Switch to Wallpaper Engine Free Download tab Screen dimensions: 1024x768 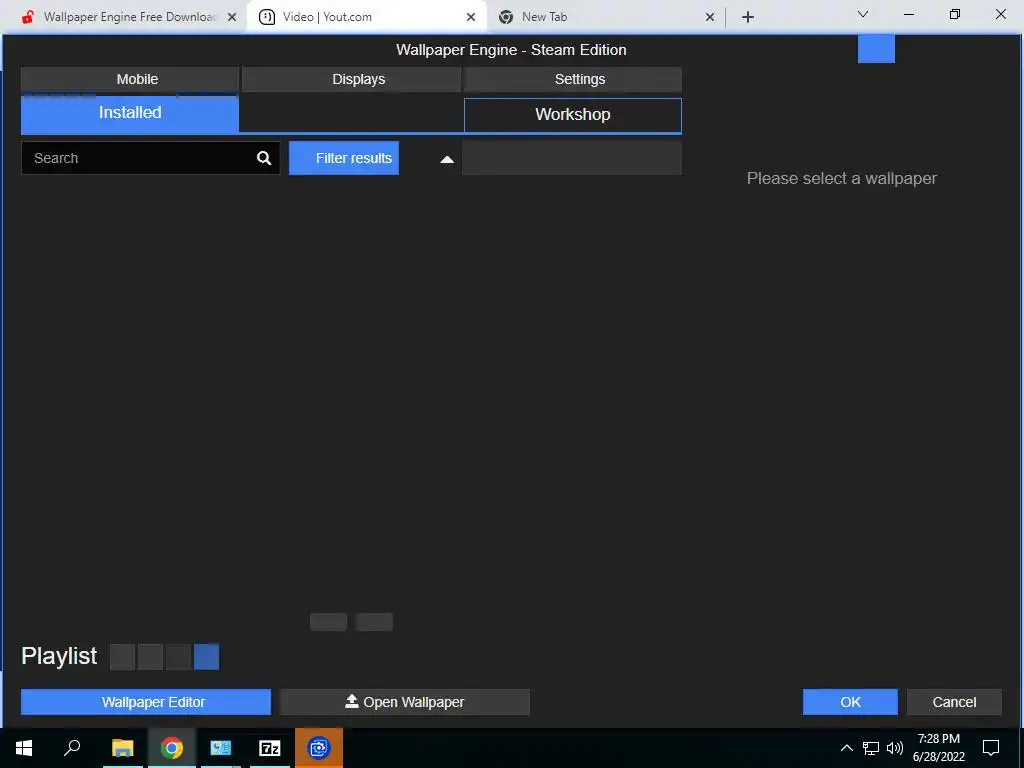[129, 17]
